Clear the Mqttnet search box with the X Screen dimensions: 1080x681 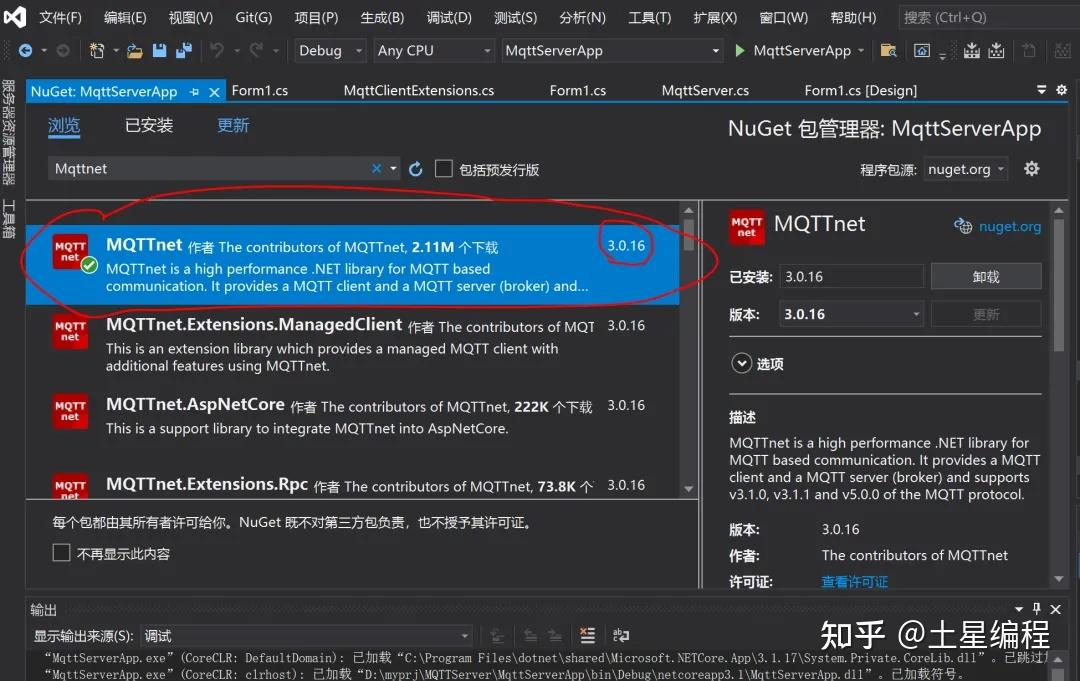coord(376,168)
